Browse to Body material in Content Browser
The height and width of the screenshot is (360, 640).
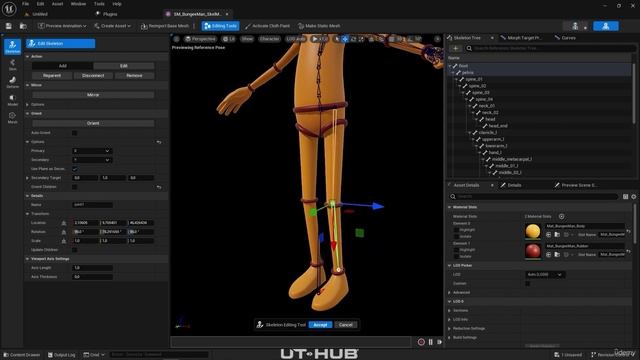tap(557, 235)
